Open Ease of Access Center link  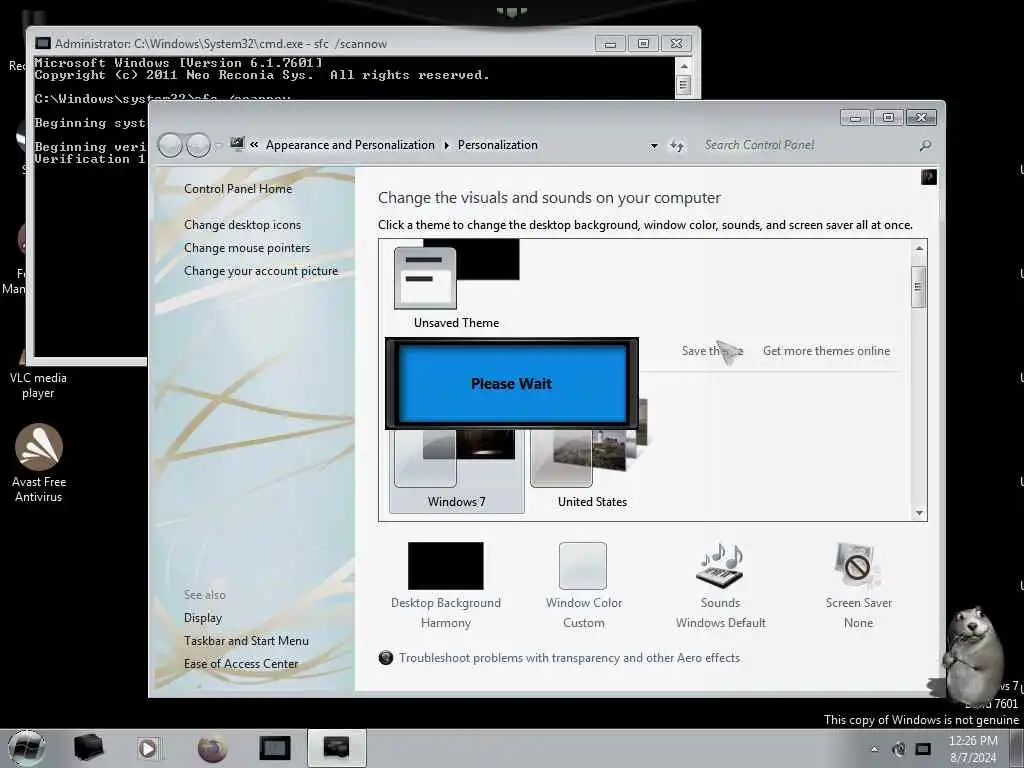coord(241,664)
